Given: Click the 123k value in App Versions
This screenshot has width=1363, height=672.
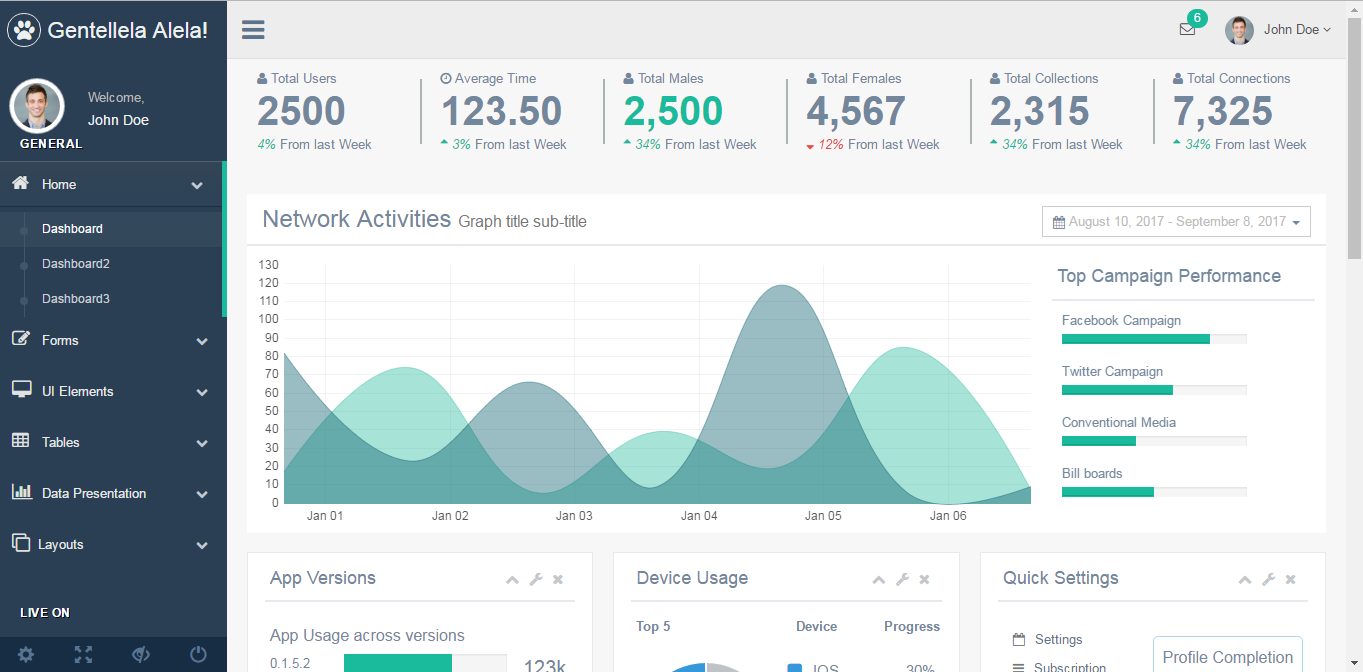Looking at the screenshot, I should coord(545,665).
